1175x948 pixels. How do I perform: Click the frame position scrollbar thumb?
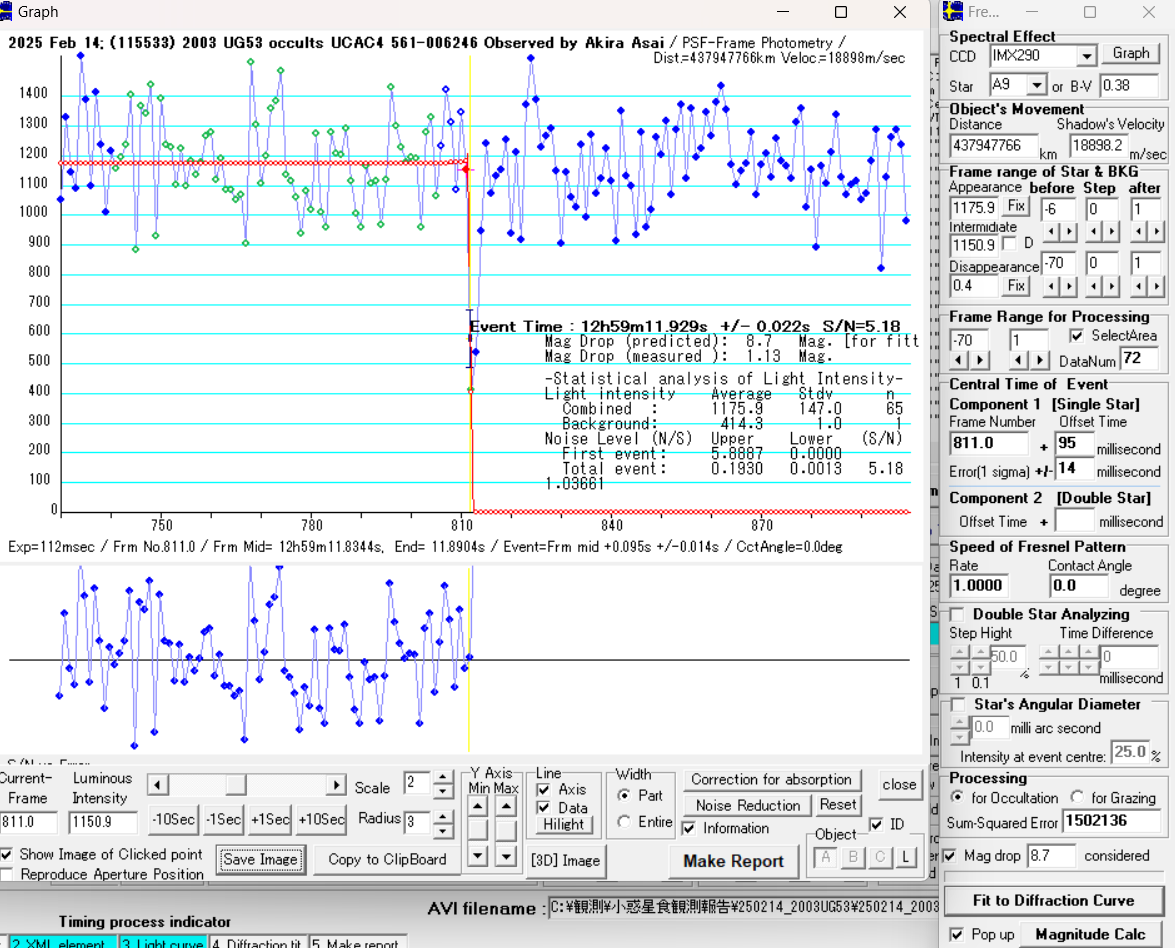click(235, 785)
